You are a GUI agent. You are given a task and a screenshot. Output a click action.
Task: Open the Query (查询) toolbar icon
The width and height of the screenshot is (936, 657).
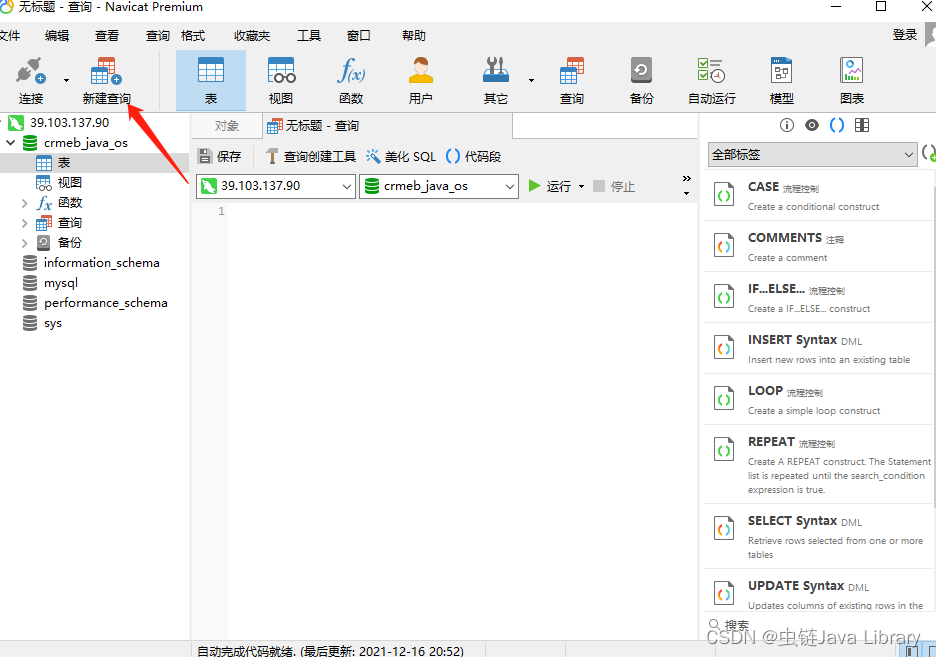[572, 80]
